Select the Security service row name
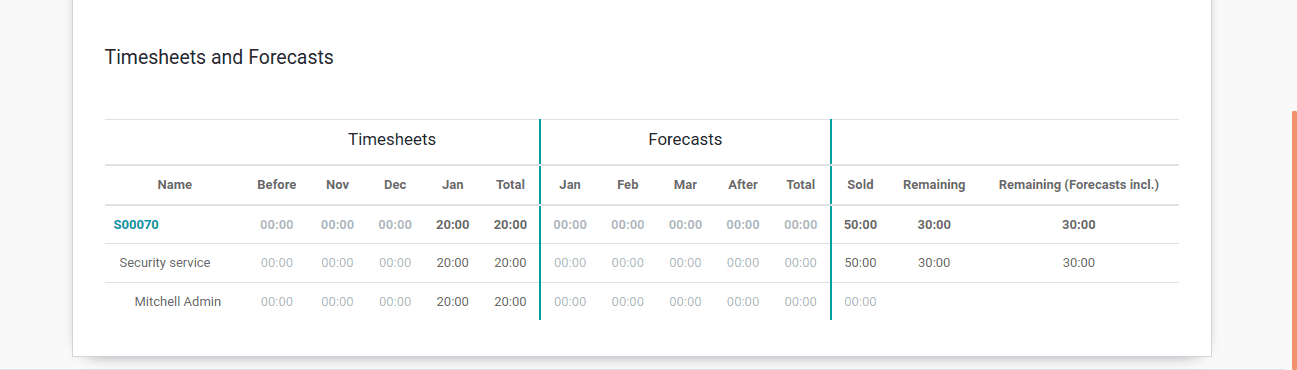This screenshot has width=1297, height=370. tap(165, 263)
